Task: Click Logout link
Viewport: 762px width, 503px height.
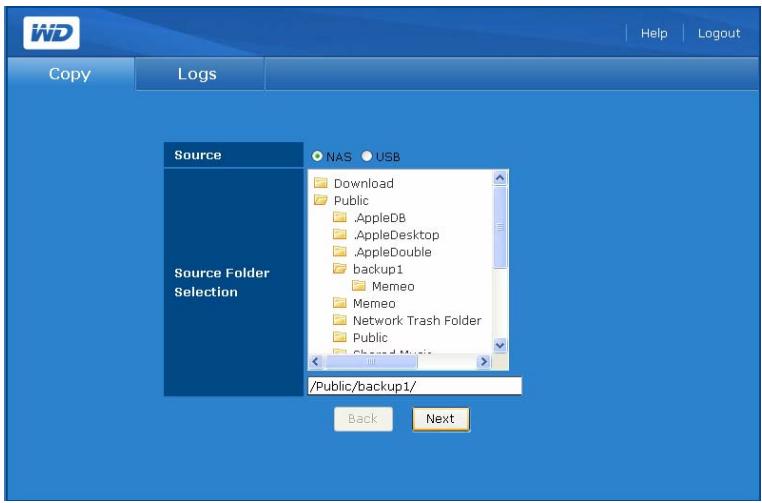Action: coord(719,34)
